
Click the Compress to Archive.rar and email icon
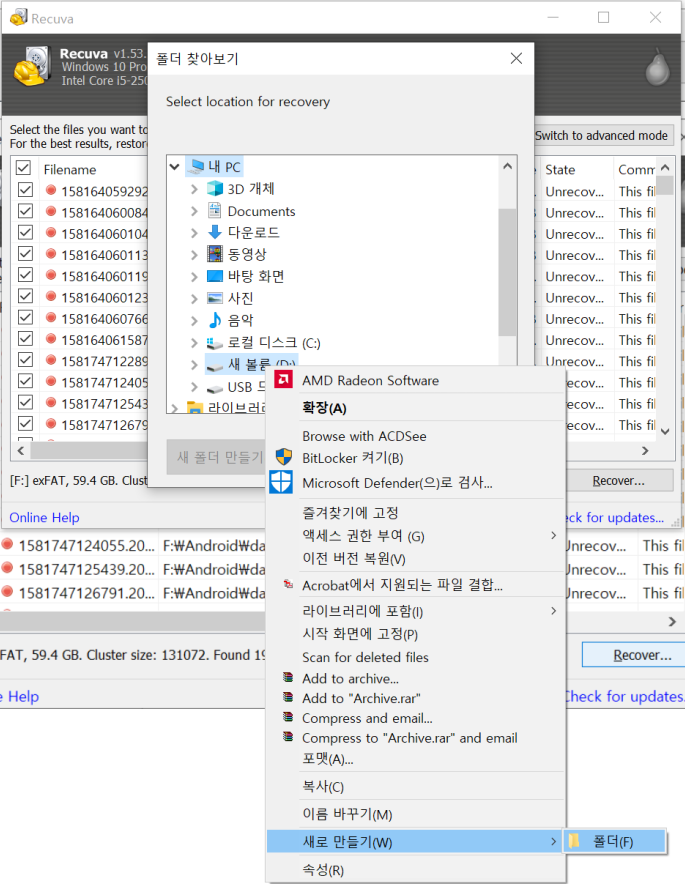(x=288, y=737)
